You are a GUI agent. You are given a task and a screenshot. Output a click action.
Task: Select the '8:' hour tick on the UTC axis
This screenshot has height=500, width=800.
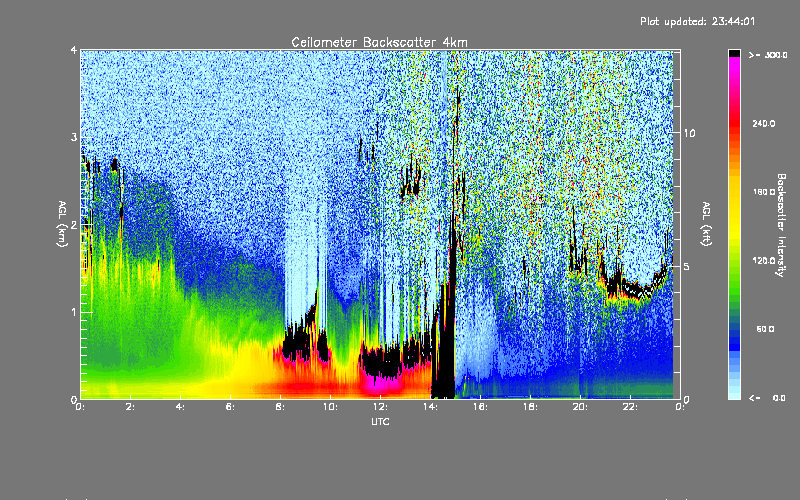[280, 407]
